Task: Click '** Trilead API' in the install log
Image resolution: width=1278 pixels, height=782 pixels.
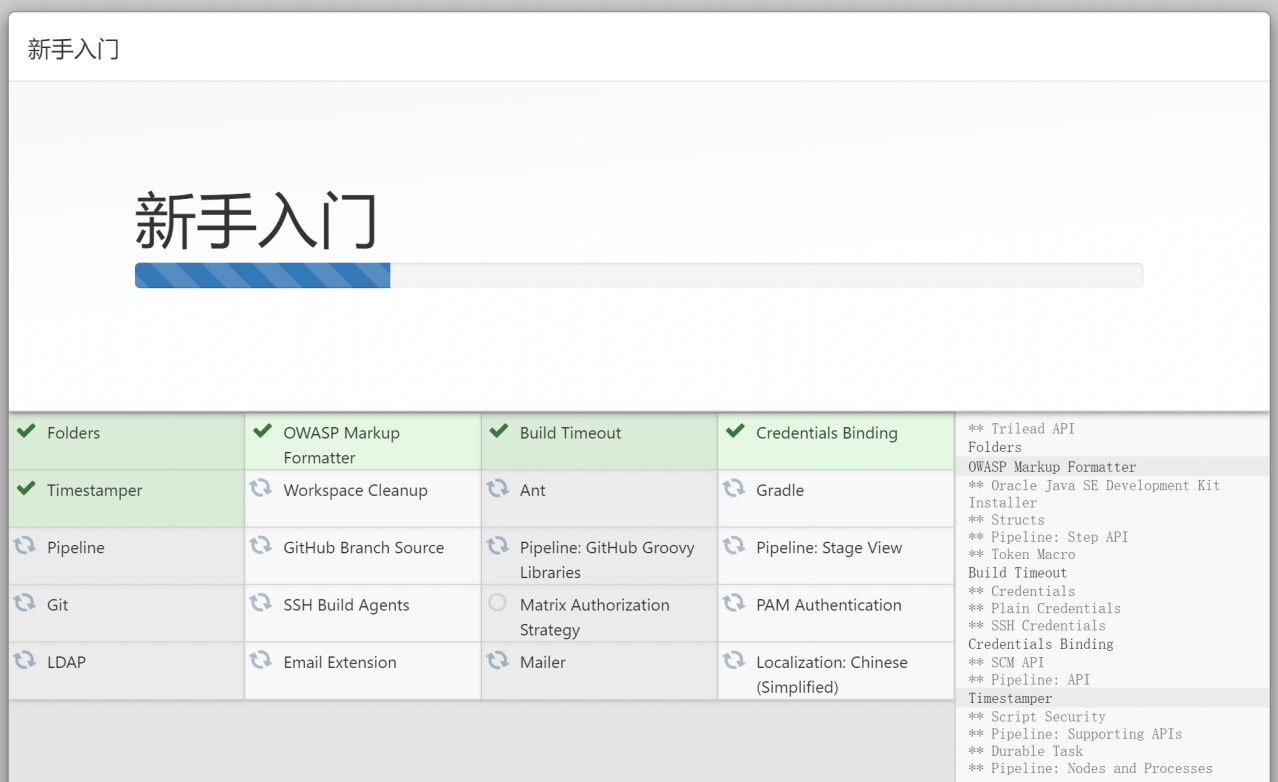Action: (1021, 429)
